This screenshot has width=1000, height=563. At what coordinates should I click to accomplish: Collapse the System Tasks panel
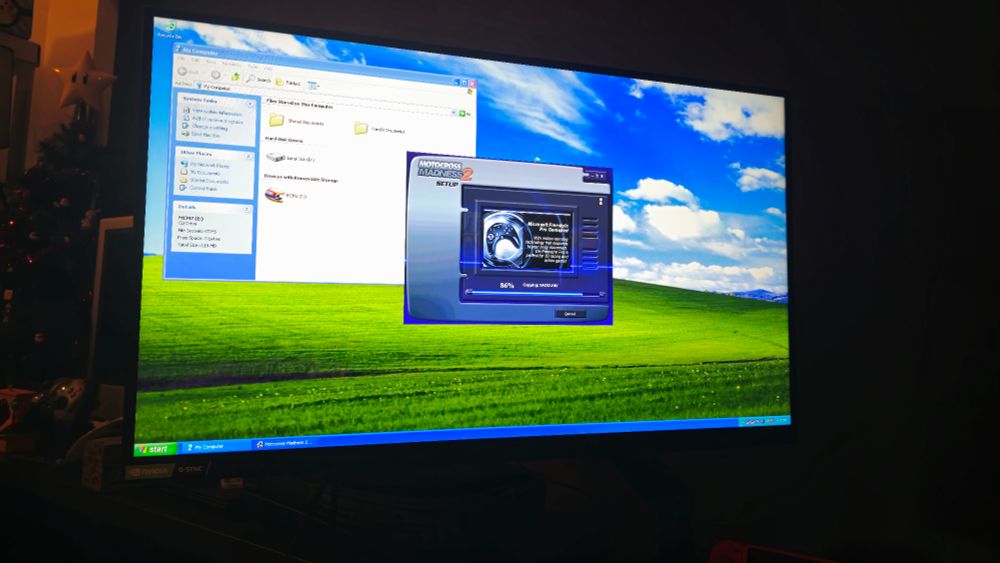click(x=250, y=104)
